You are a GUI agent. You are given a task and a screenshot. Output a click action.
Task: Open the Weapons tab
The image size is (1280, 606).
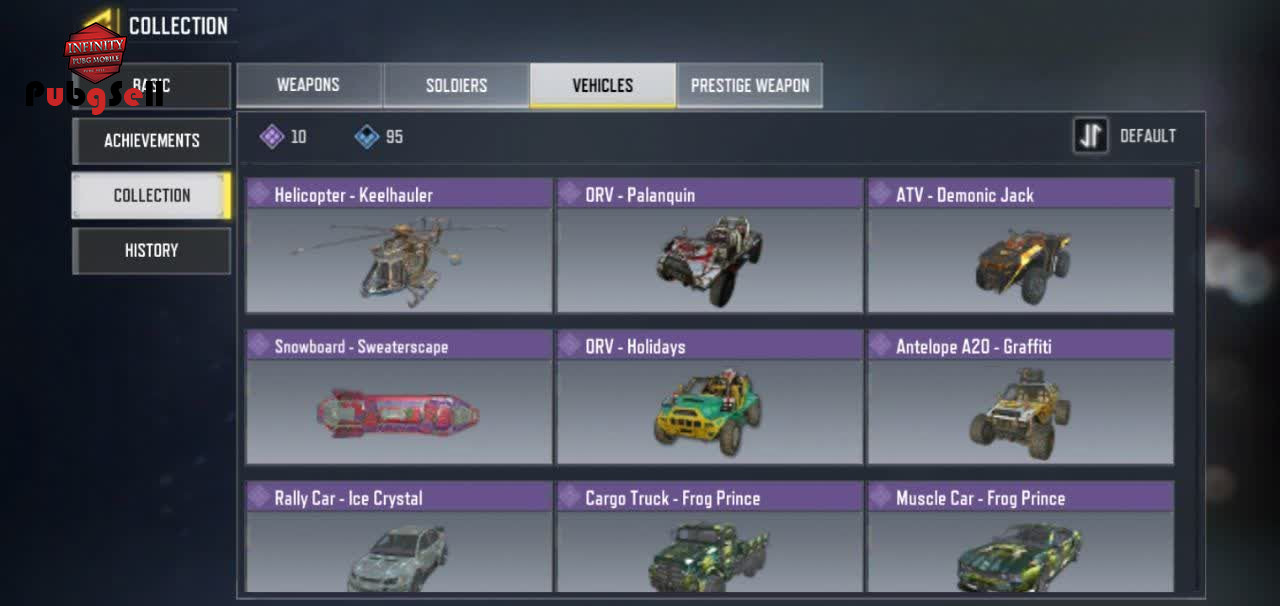point(308,85)
